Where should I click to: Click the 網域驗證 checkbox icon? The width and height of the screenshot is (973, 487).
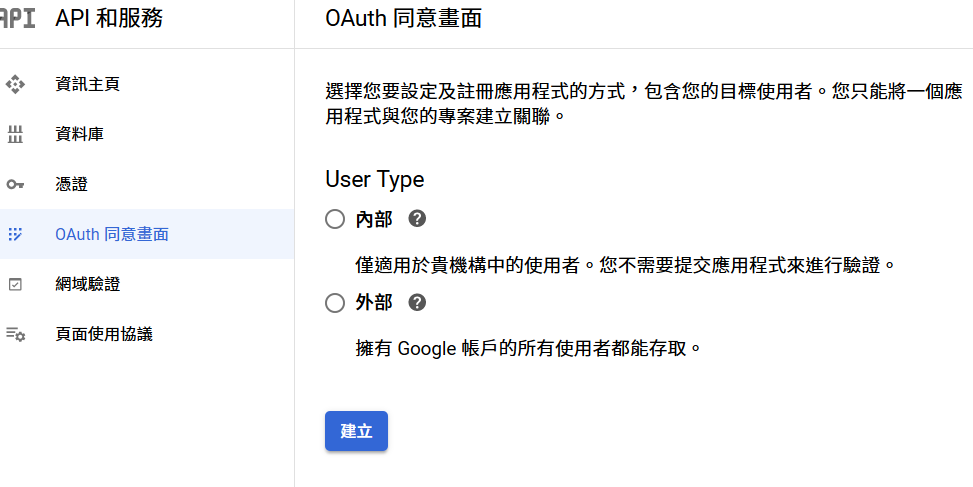(15, 284)
